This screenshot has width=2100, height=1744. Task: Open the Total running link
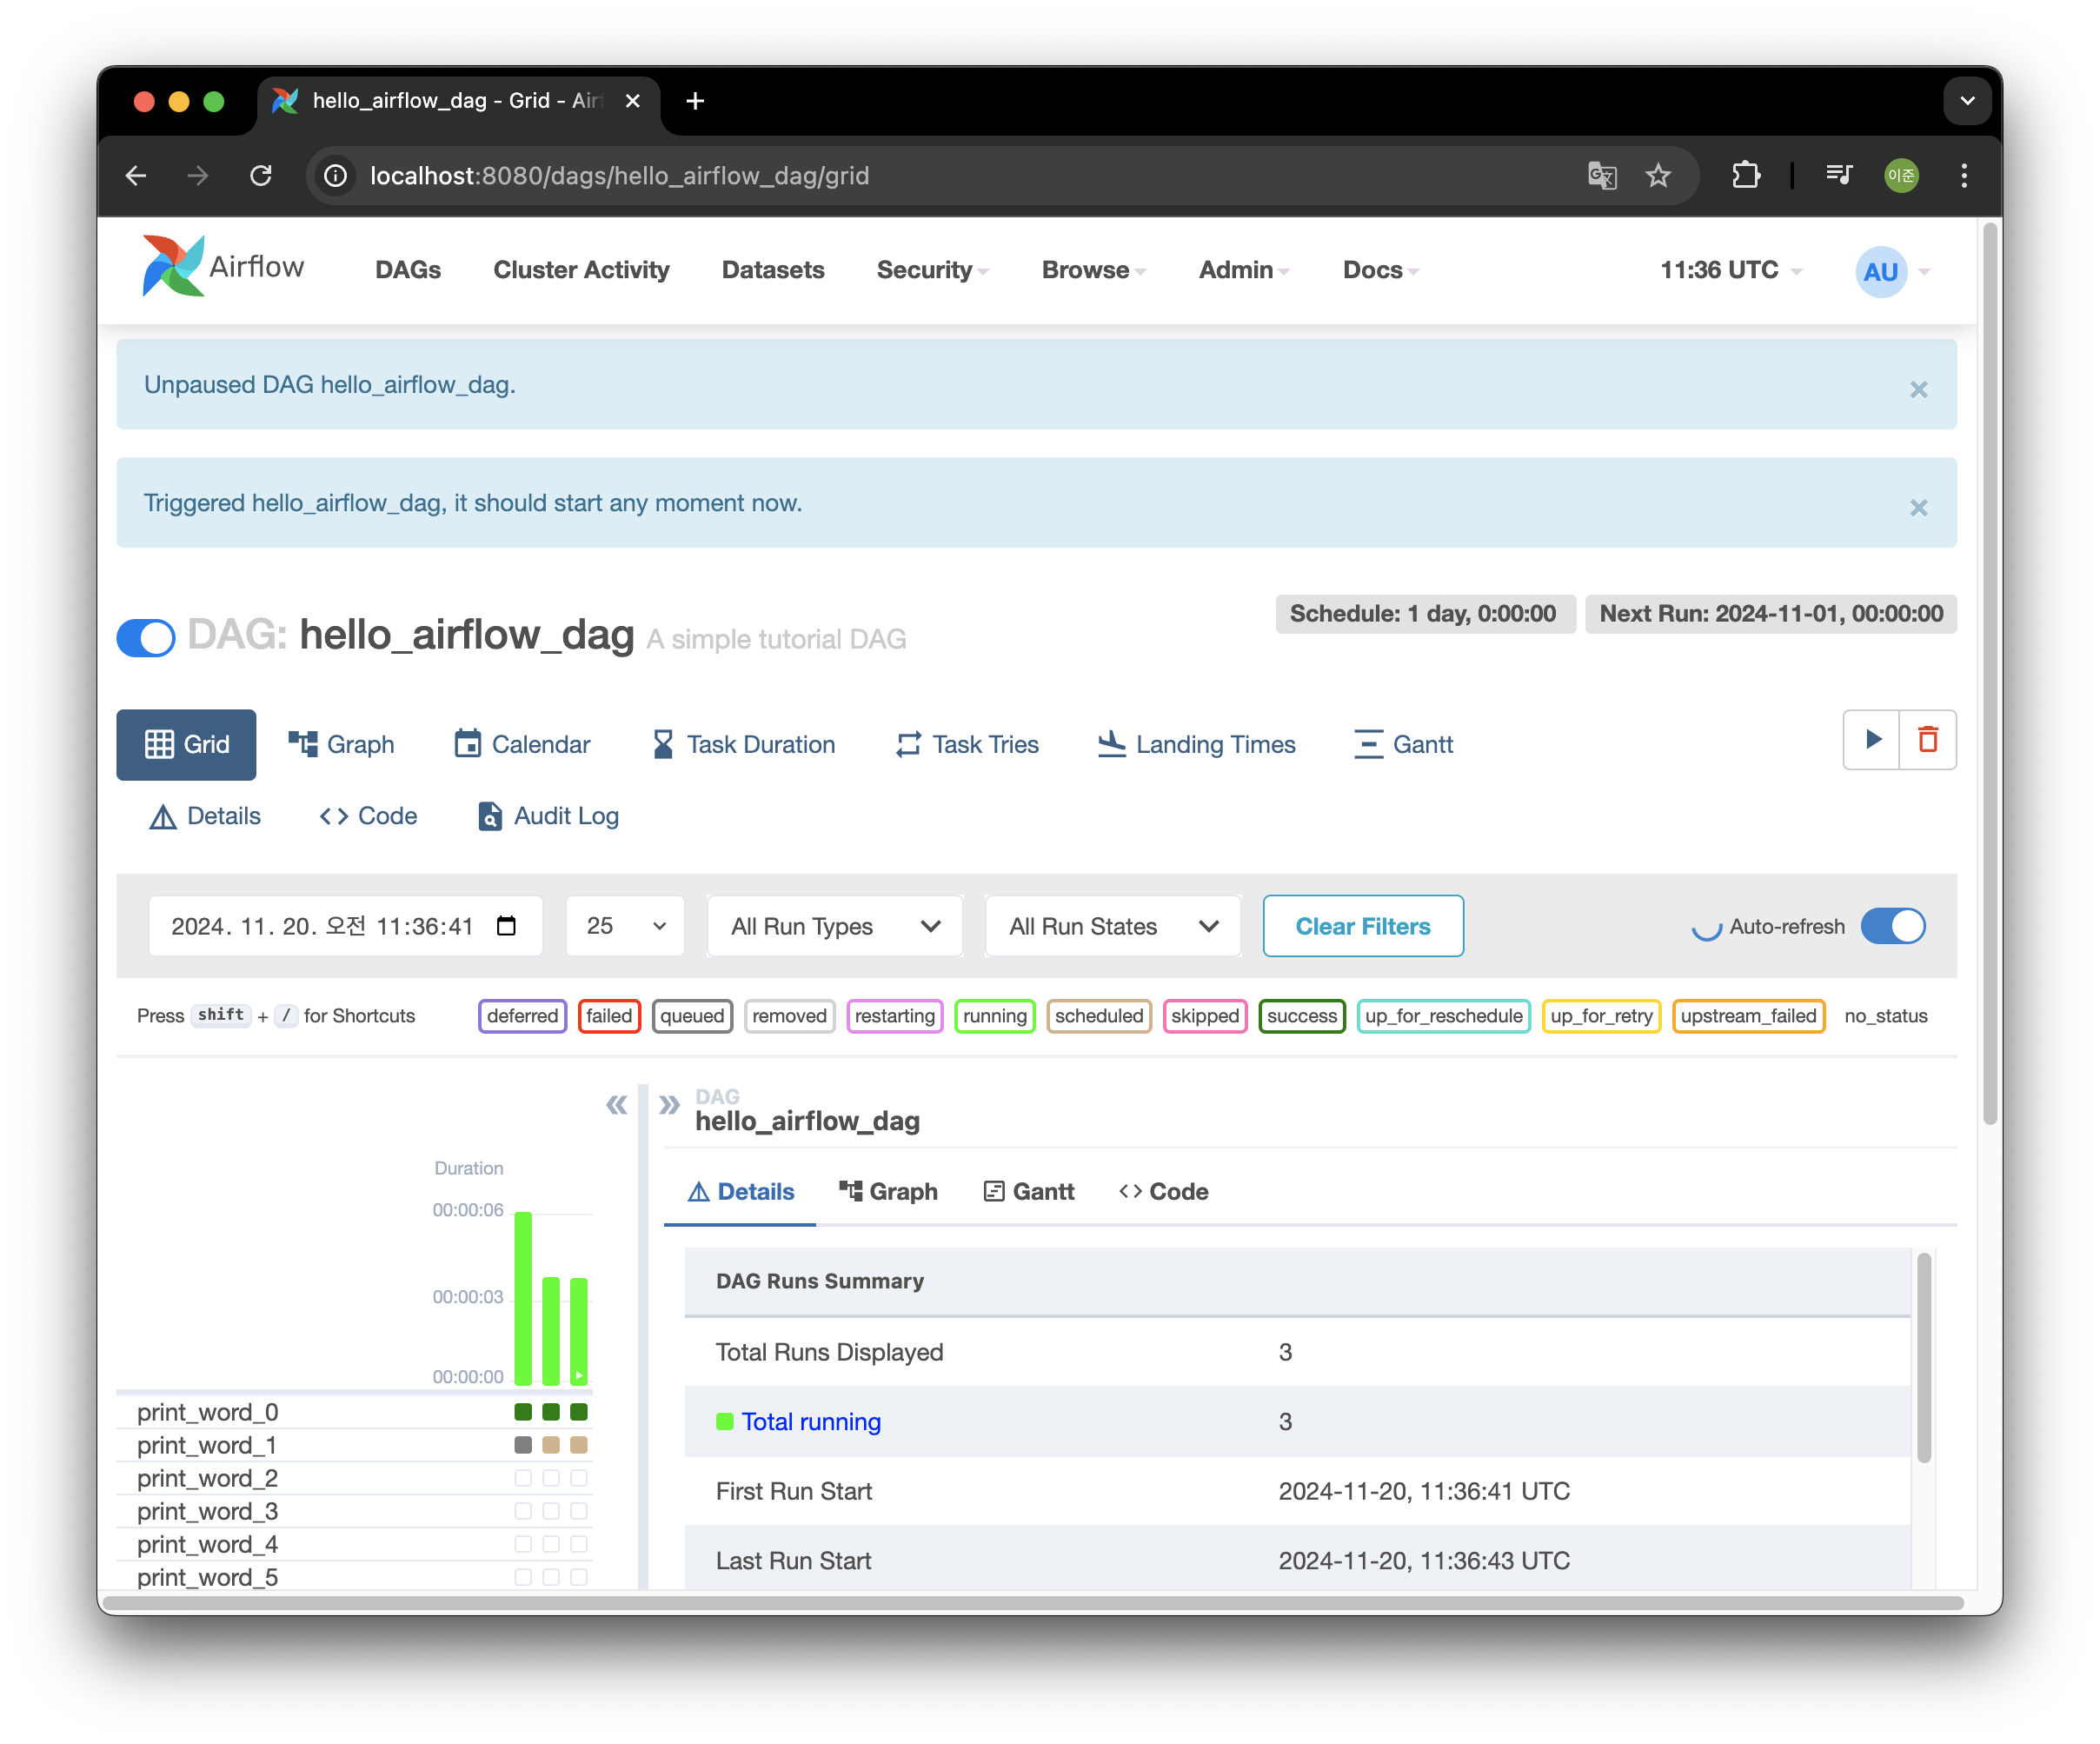(811, 1421)
